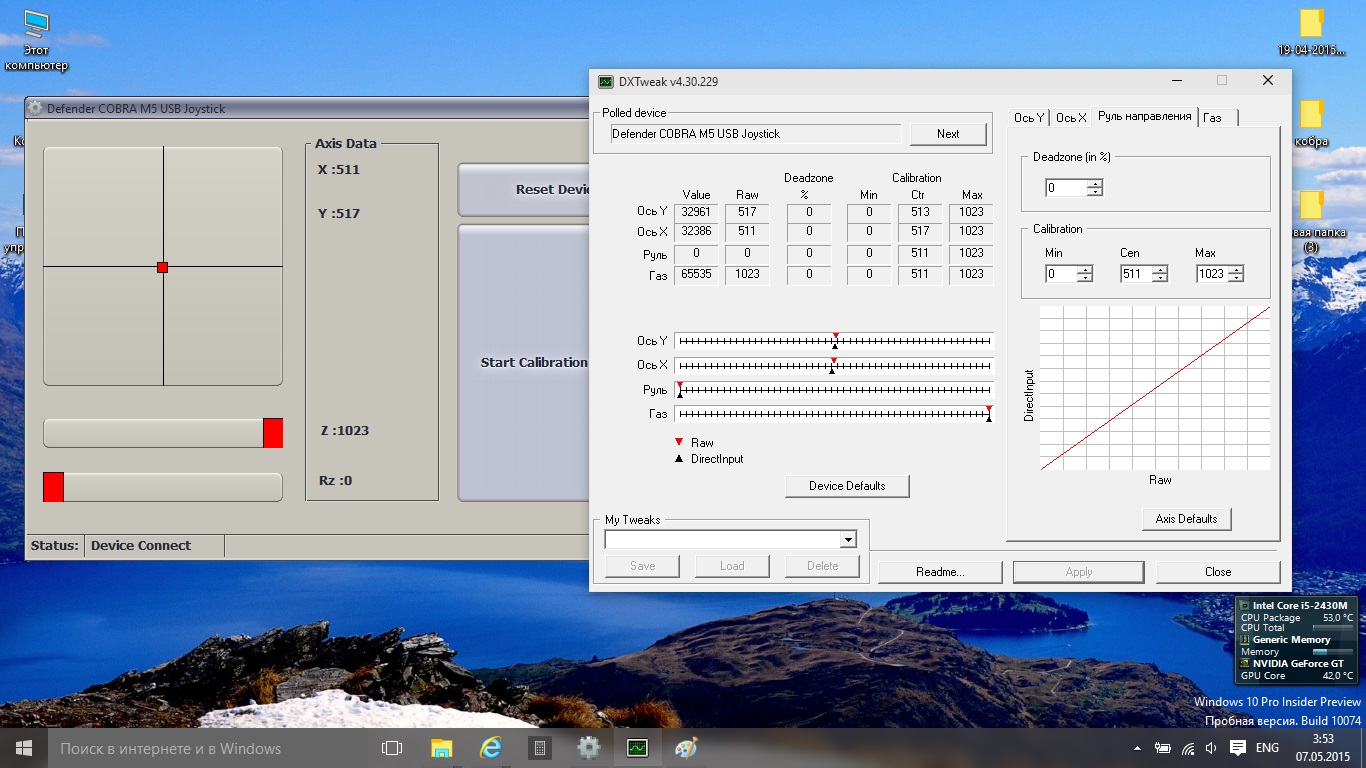Open the Action Center notifications icon
Viewport: 1366px width, 768px height.
tap(1237, 748)
